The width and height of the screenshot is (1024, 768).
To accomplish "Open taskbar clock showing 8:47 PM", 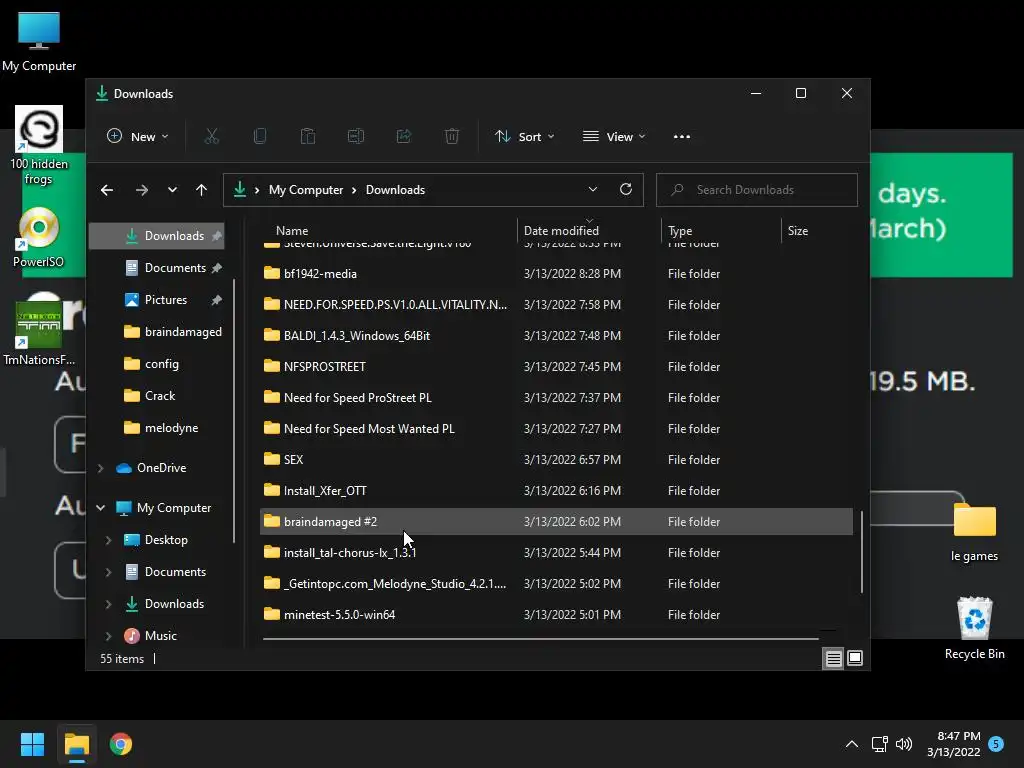I will (x=953, y=744).
